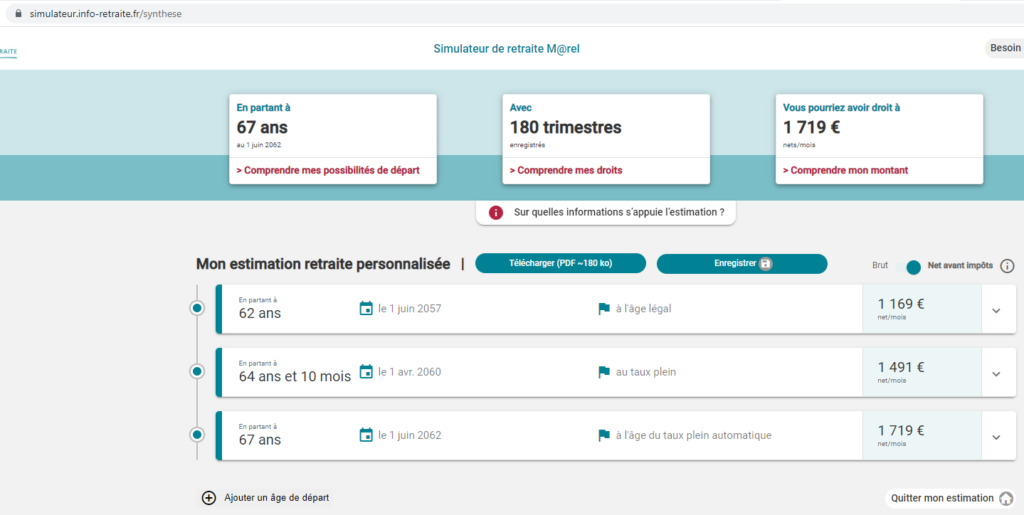Click the le 1 avr. 2060 date text
This screenshot has width=1024, height=515.
click(x=409, y=372)
